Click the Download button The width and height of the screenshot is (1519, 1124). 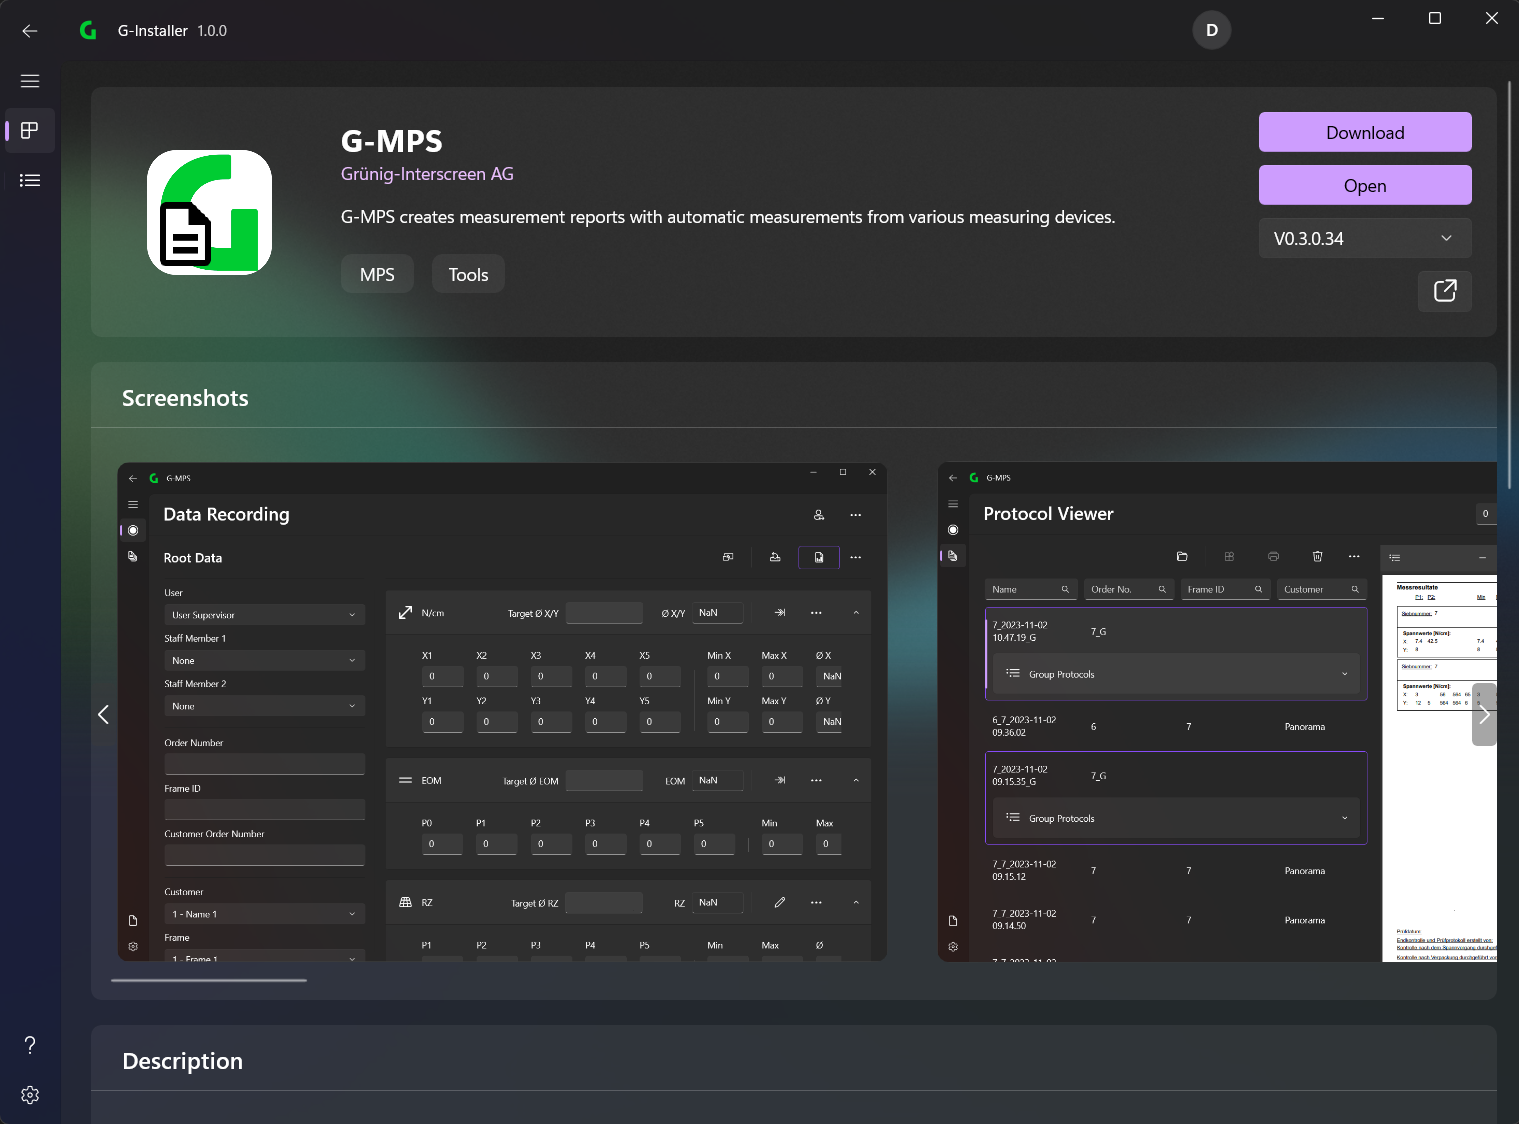coord(1365,132)
